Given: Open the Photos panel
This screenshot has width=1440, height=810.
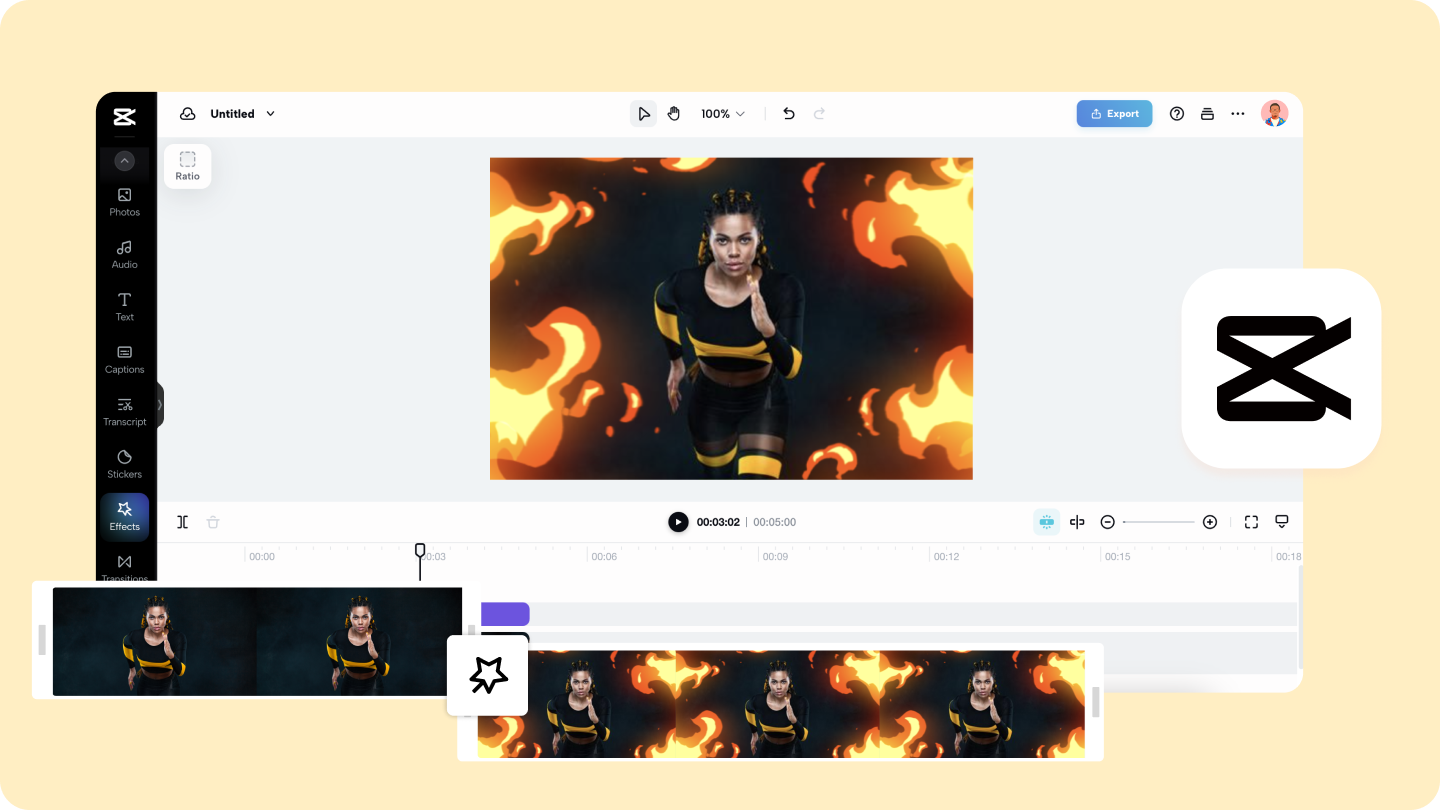Looking at the screenshot, I should (124, 201).
